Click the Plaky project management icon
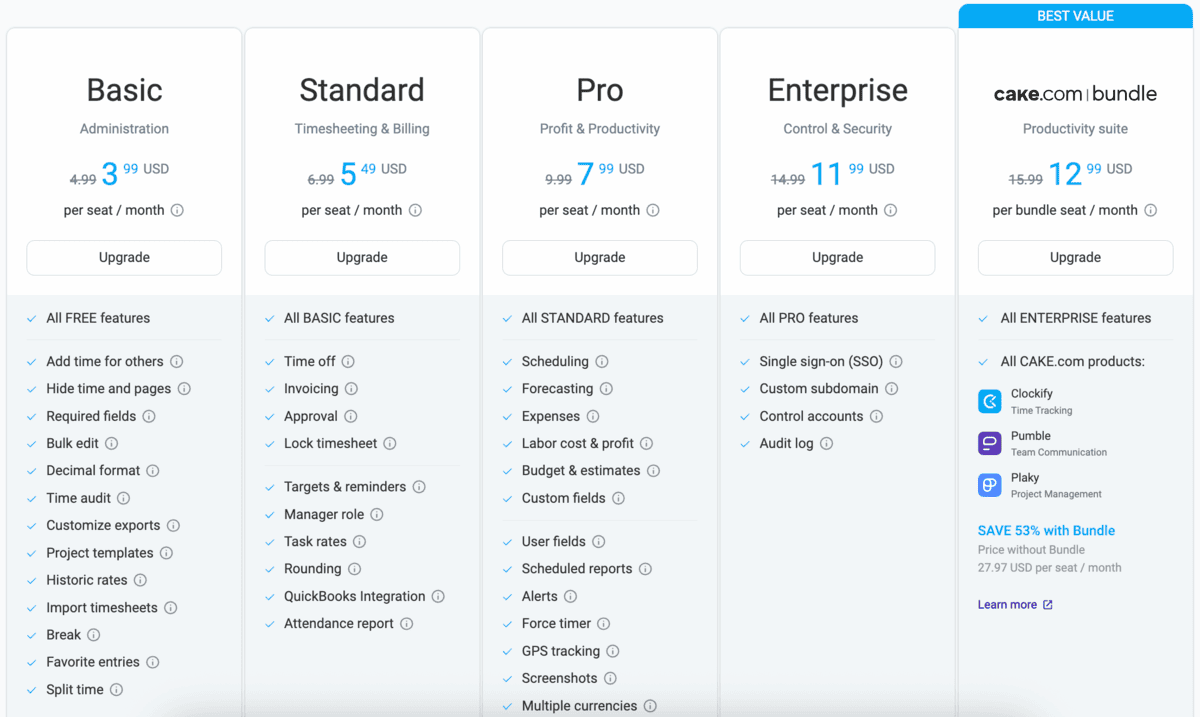 pos(989,485)
